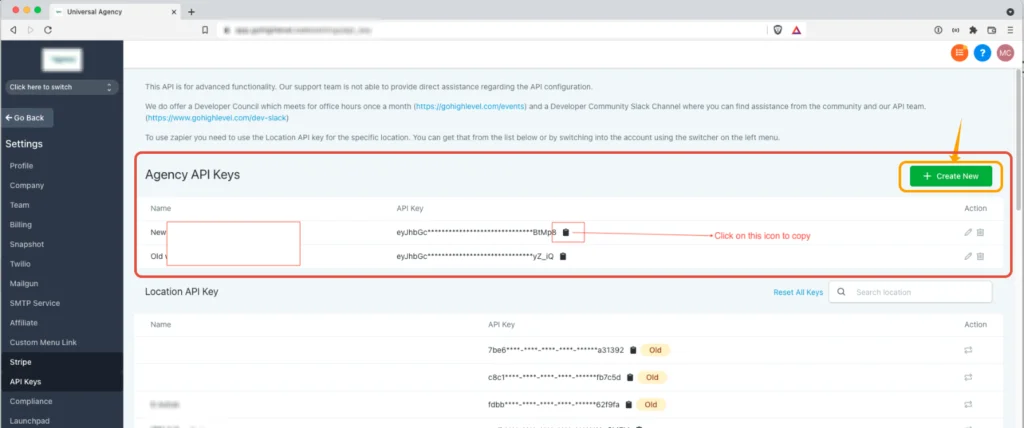Copy location key ending a31392
This screenshot has width=1024, height=428.
pyautogui.click(x=633, y=350)
